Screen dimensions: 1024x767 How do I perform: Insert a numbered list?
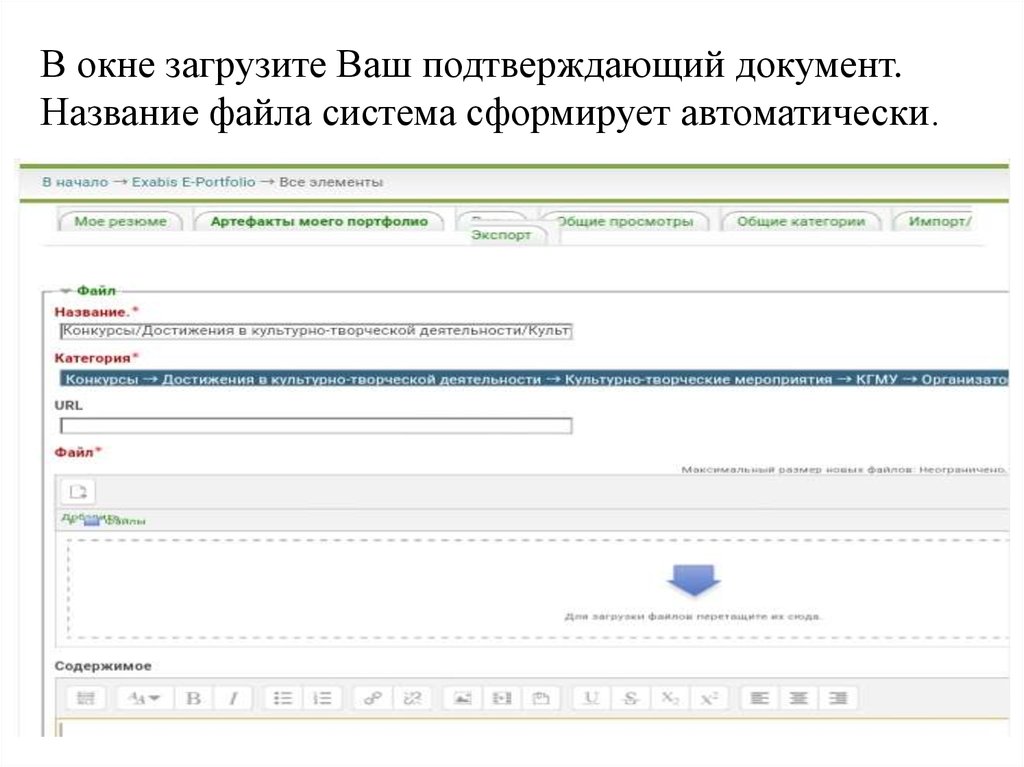click(322, 698)
